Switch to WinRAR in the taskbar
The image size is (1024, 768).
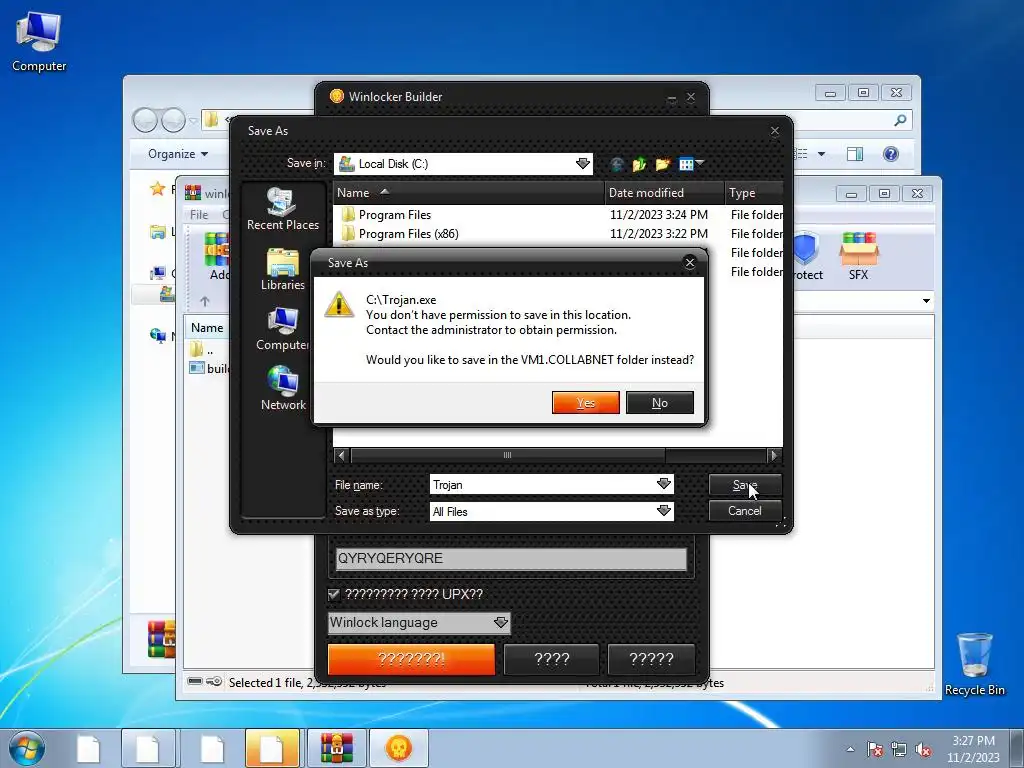[x=337, y=748]
